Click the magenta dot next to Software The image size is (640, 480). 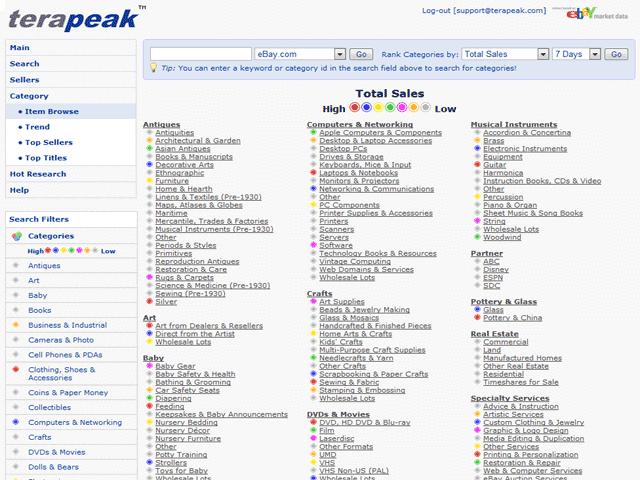coord(313,245)
